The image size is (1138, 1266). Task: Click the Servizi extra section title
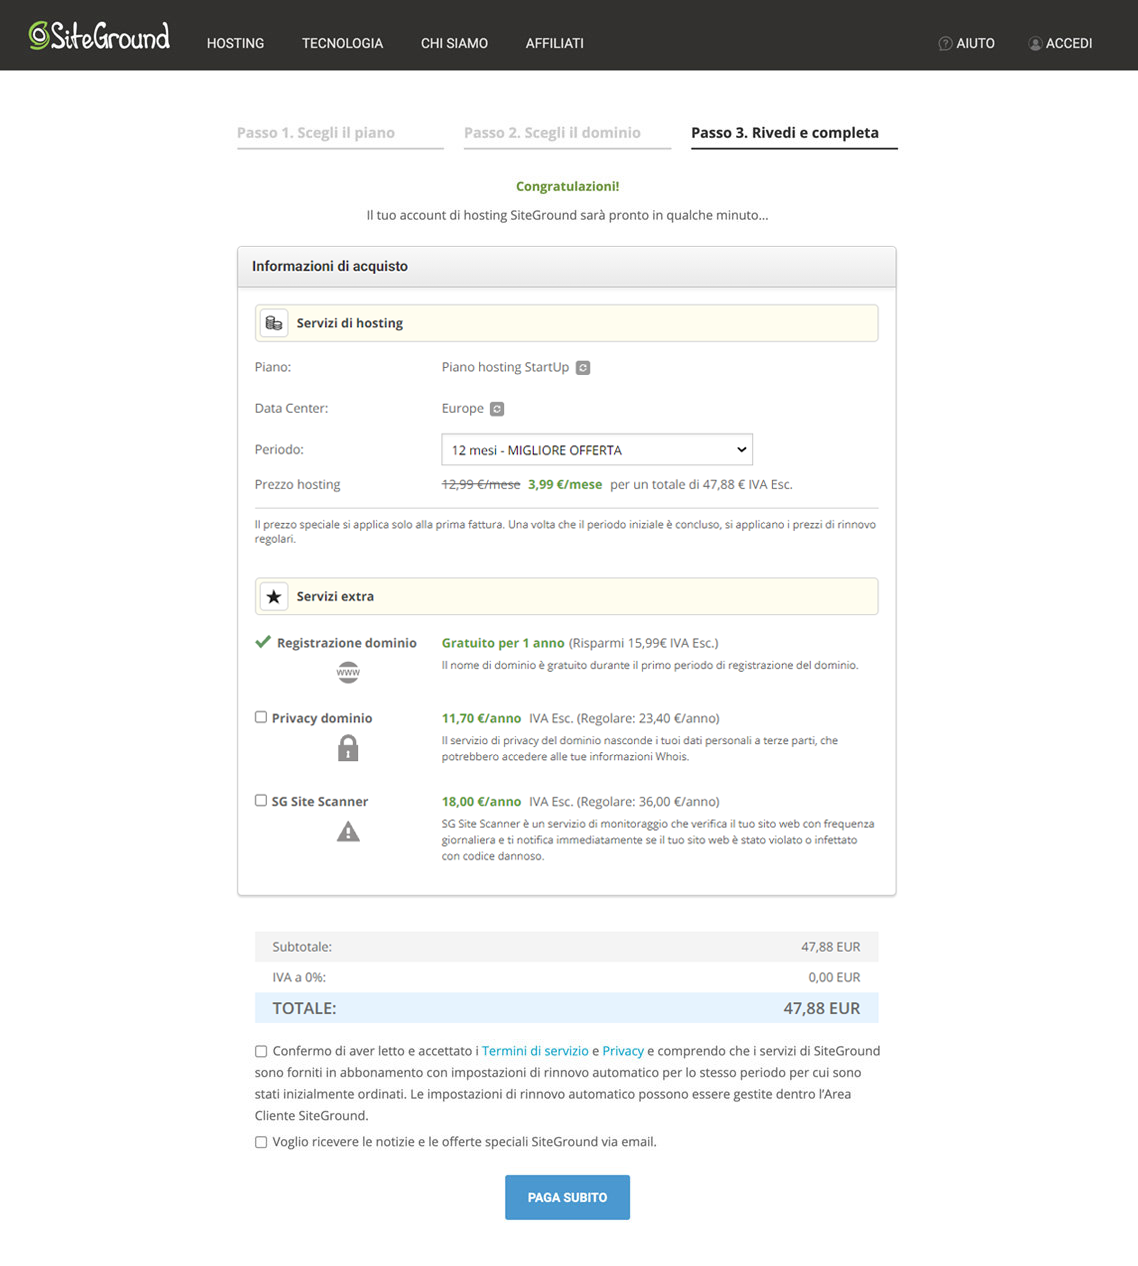pos(335,596)
